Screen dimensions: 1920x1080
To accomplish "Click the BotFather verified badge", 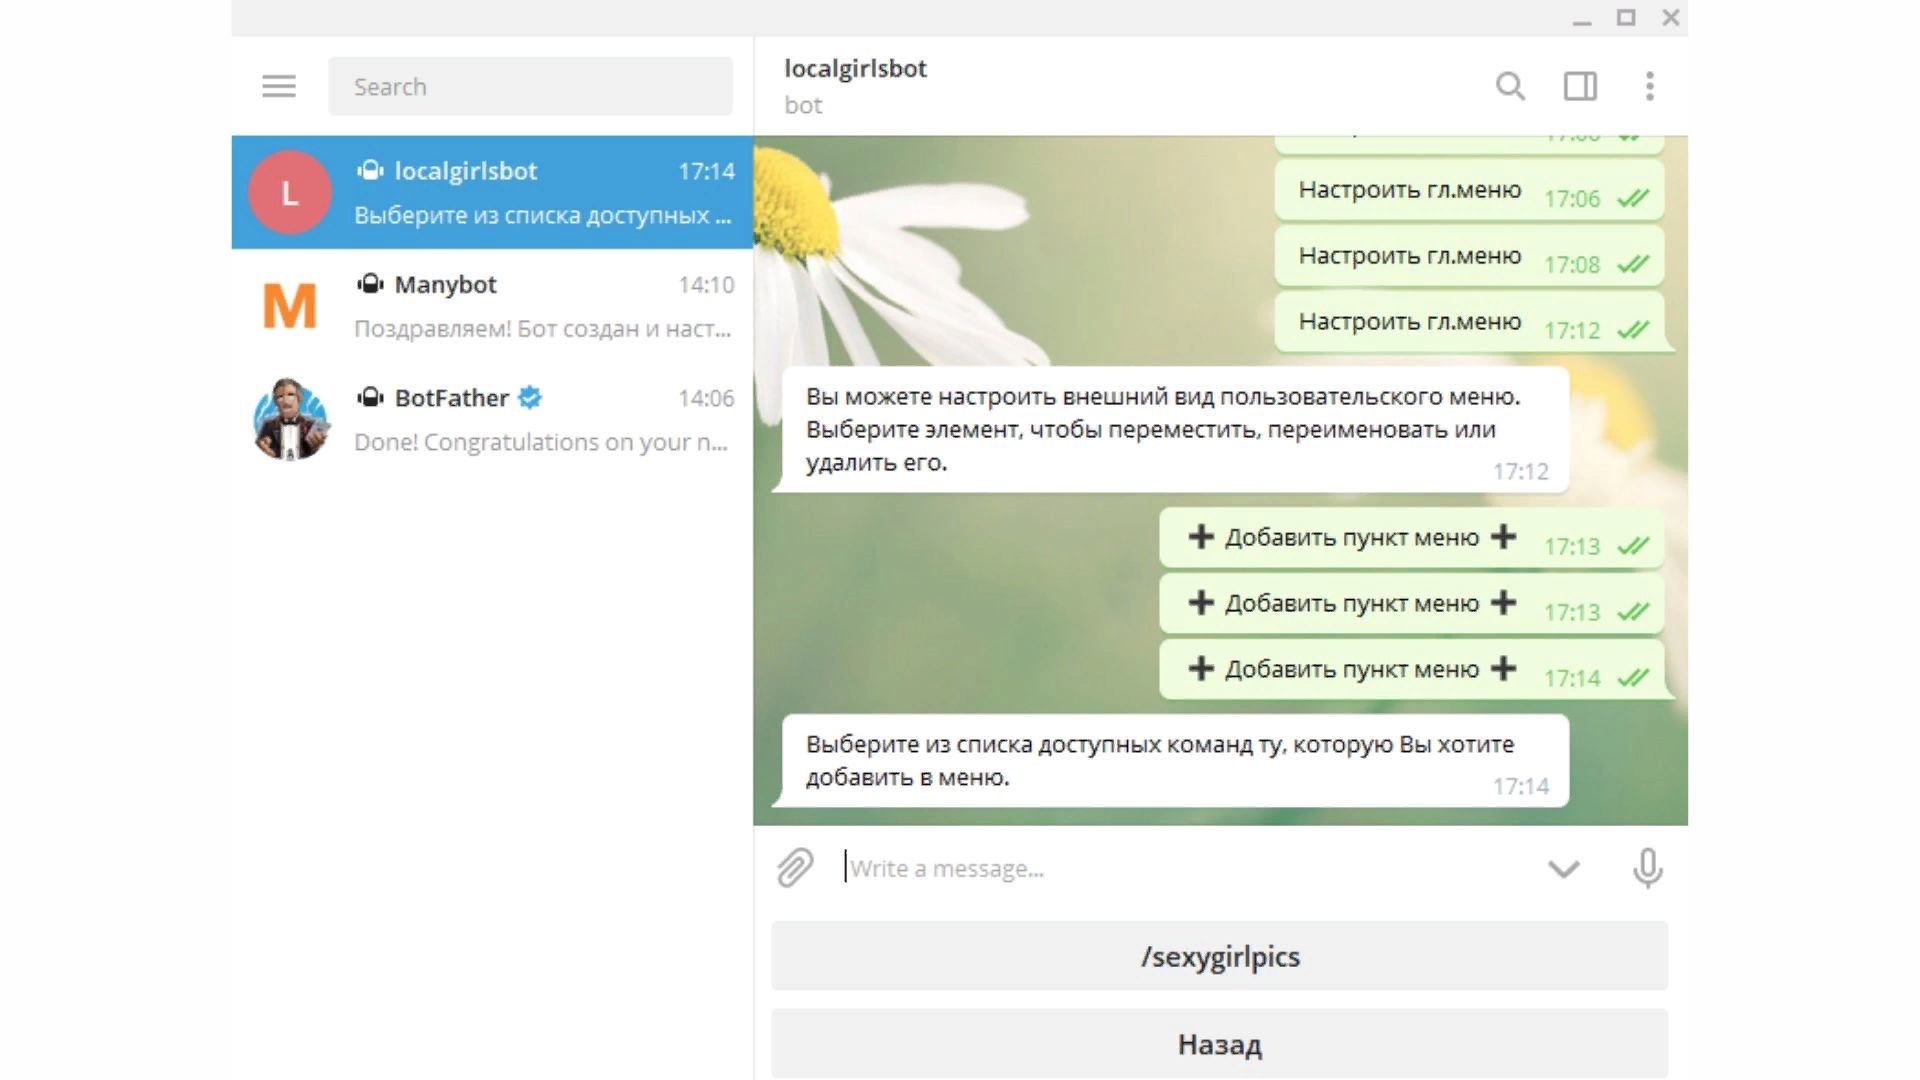I will click(x=530, y=398).
